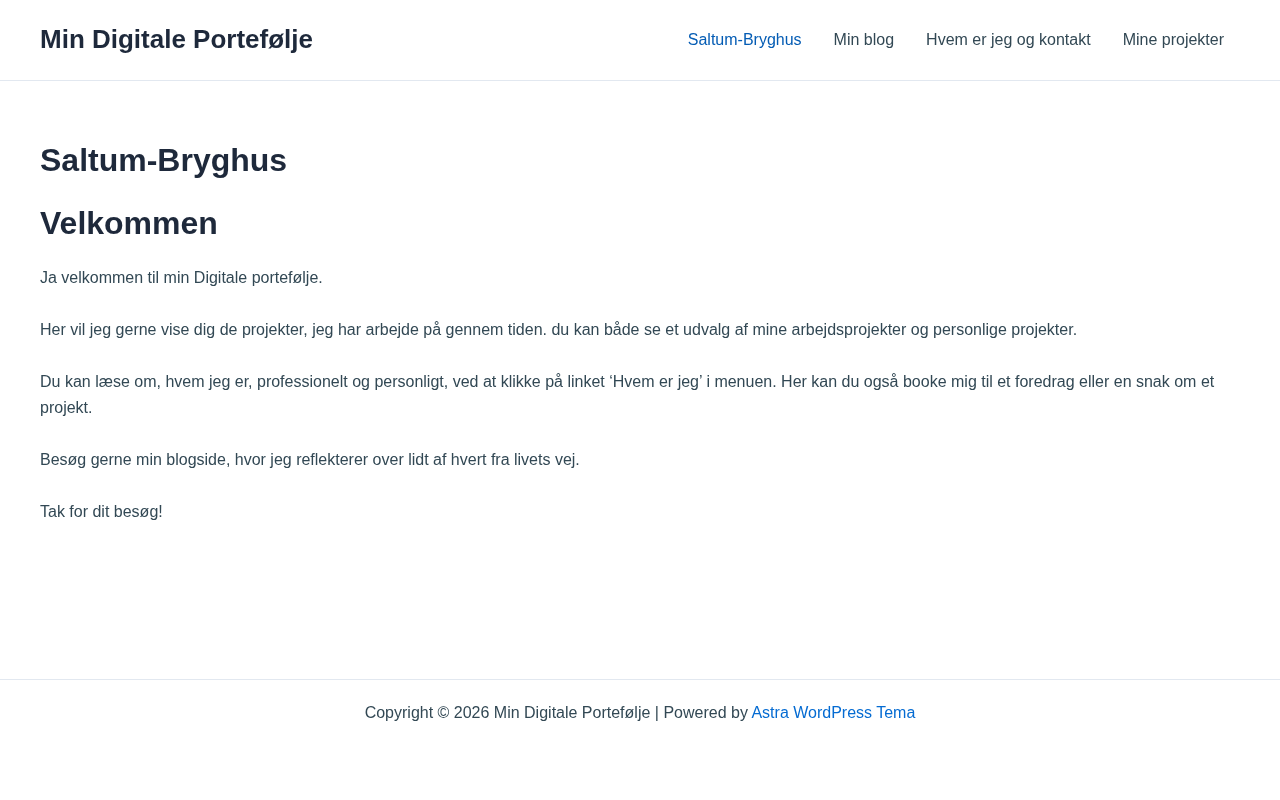Click the Tak for dit besøg text
1280x800 pixels.
(x=101, y=512)
